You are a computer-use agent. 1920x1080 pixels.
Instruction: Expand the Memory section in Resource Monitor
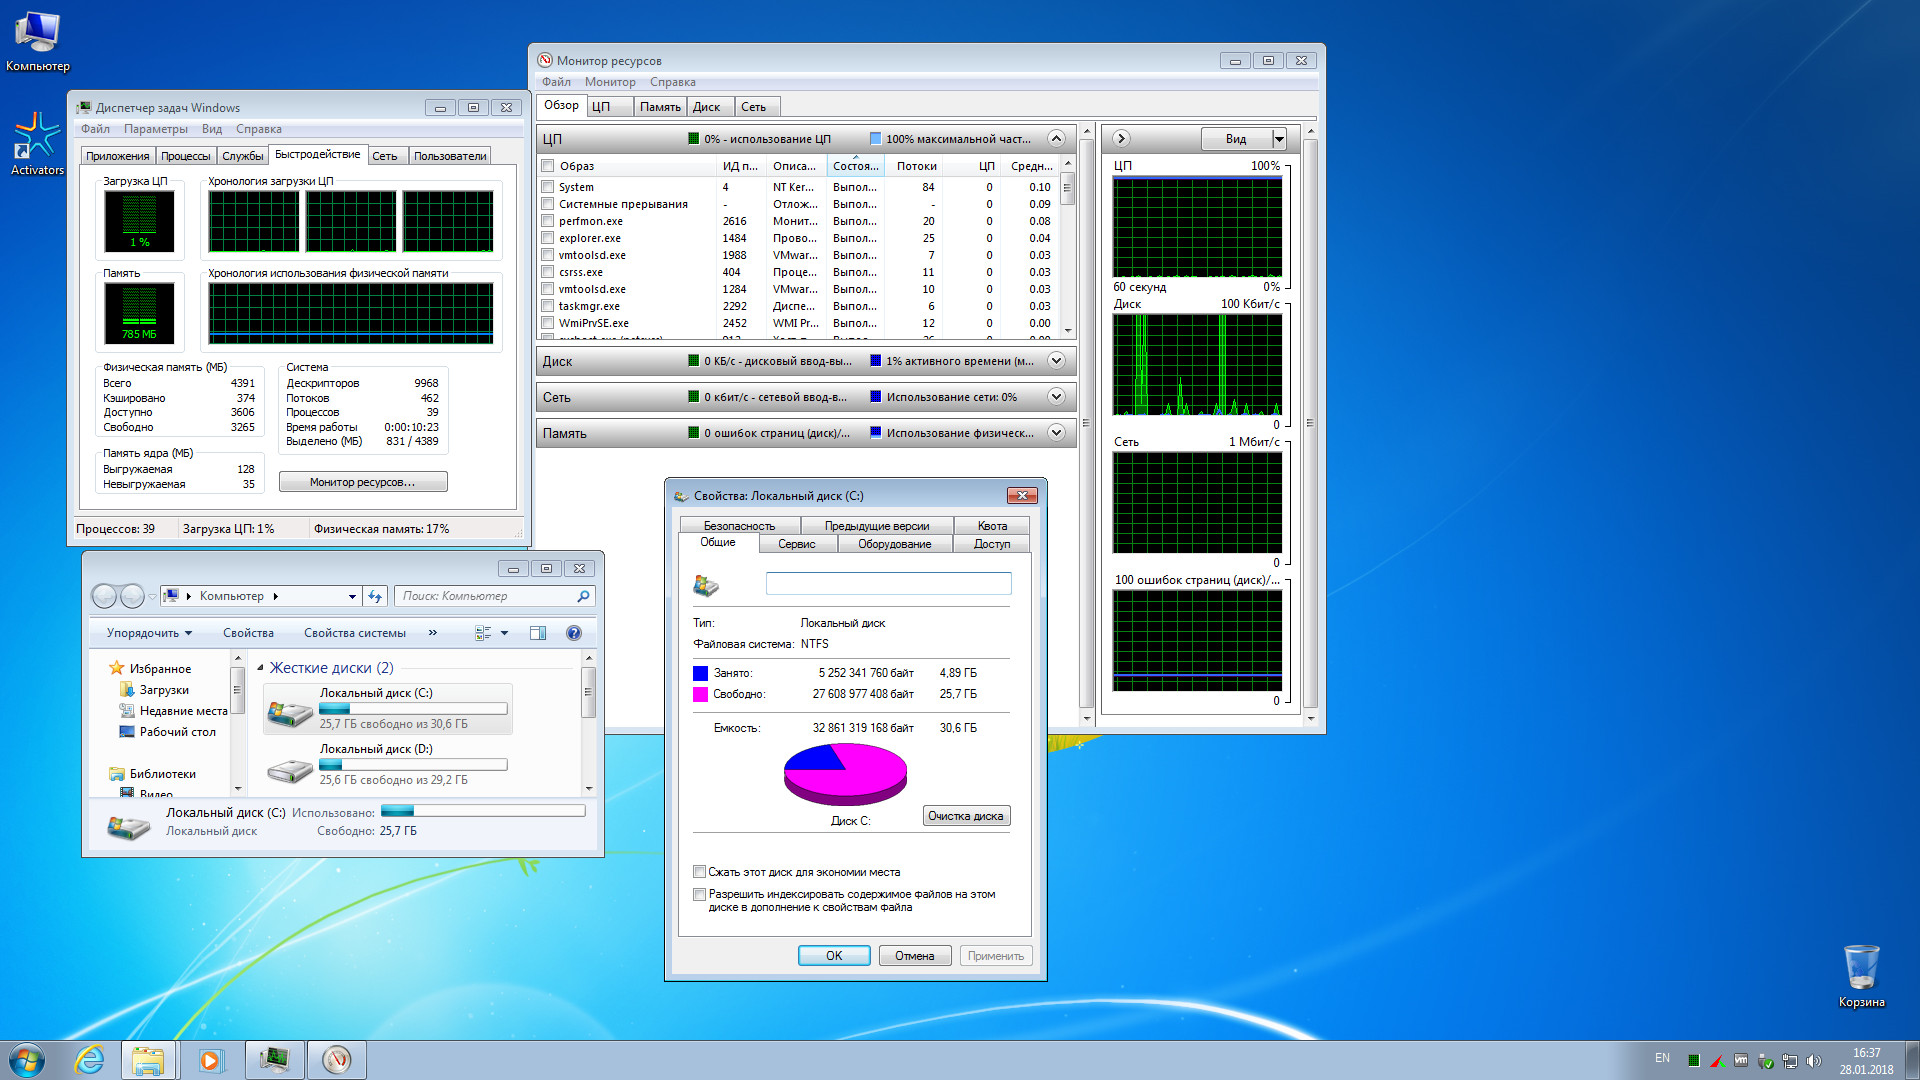click(1056, 433)
